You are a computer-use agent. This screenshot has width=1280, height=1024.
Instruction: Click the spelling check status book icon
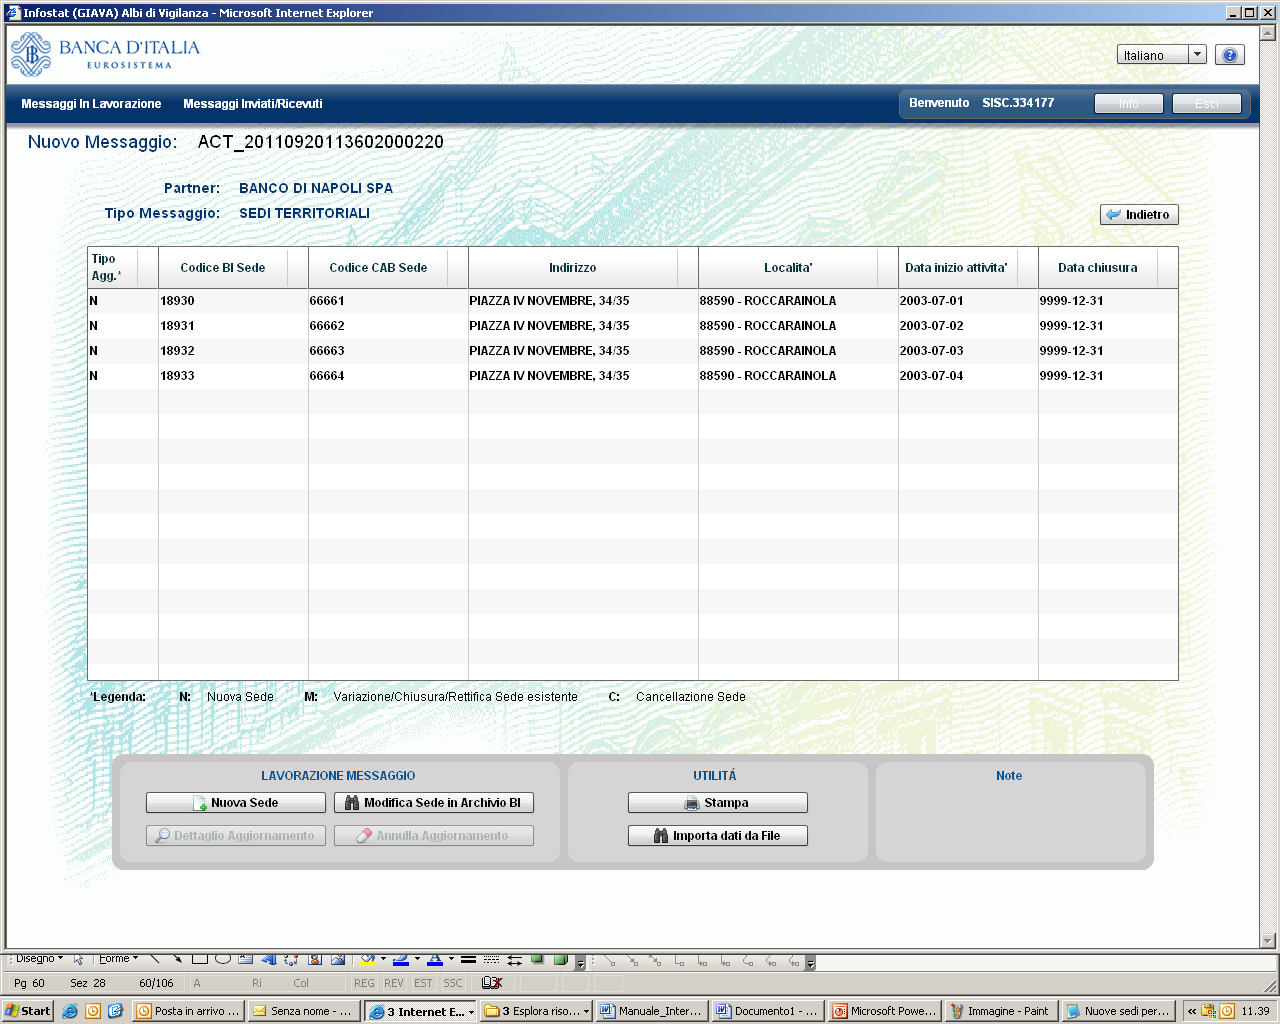[492, 983]
